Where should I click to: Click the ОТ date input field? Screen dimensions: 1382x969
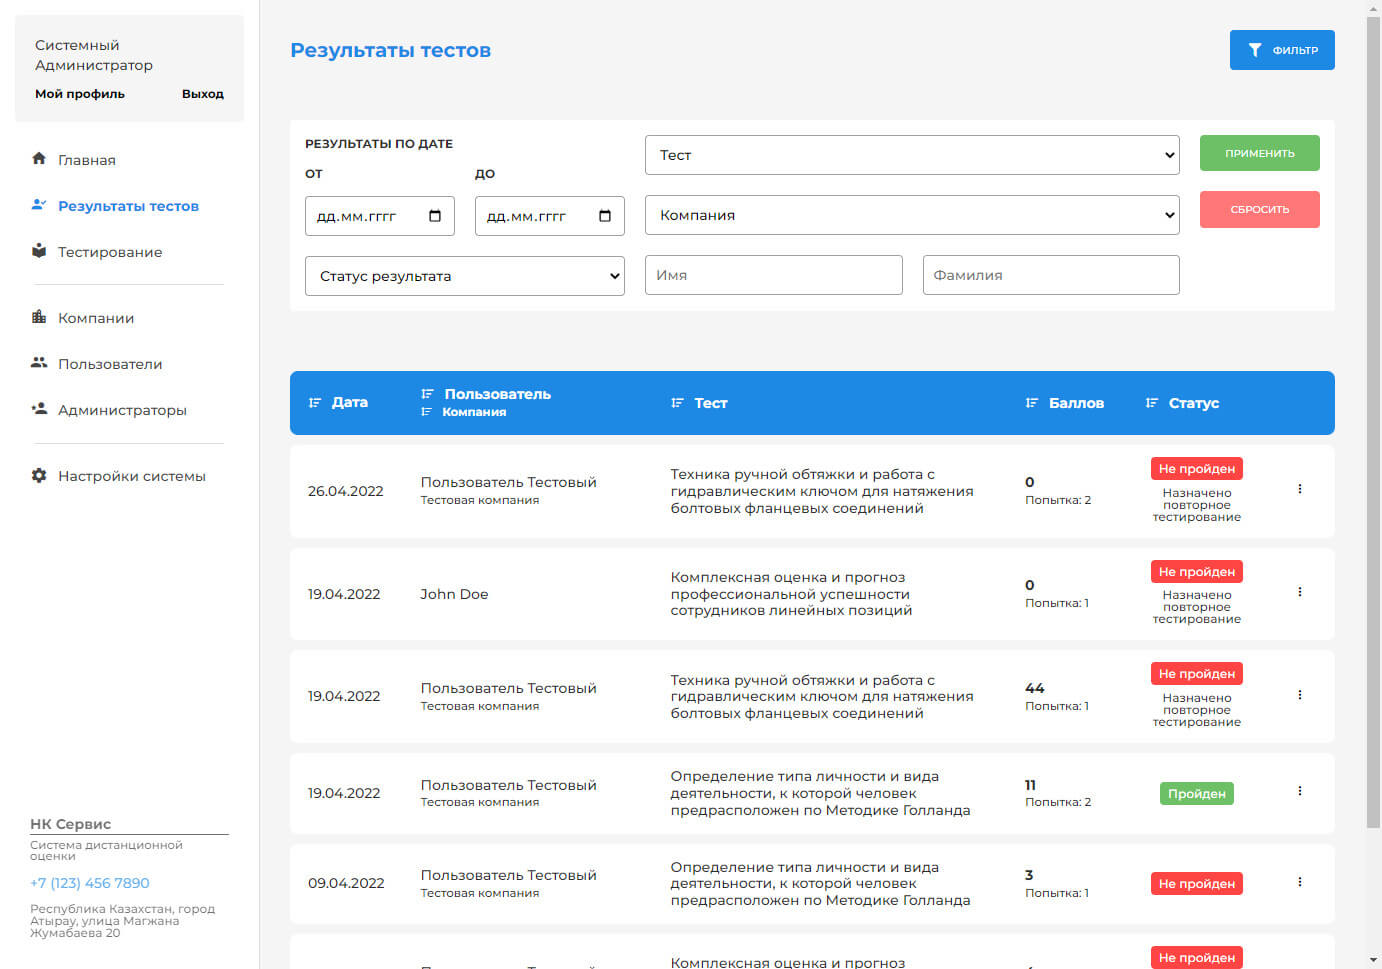click(x=380, y=216)
